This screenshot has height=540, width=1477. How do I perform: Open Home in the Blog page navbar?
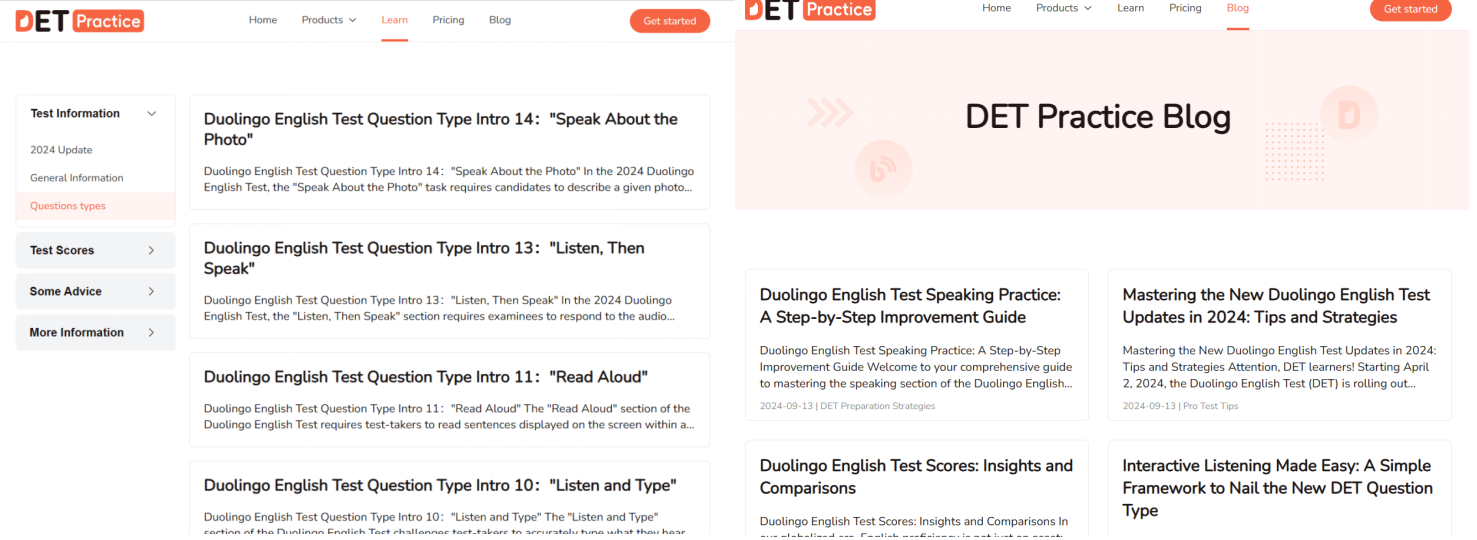pyautogui.click(x=997, y=8)
